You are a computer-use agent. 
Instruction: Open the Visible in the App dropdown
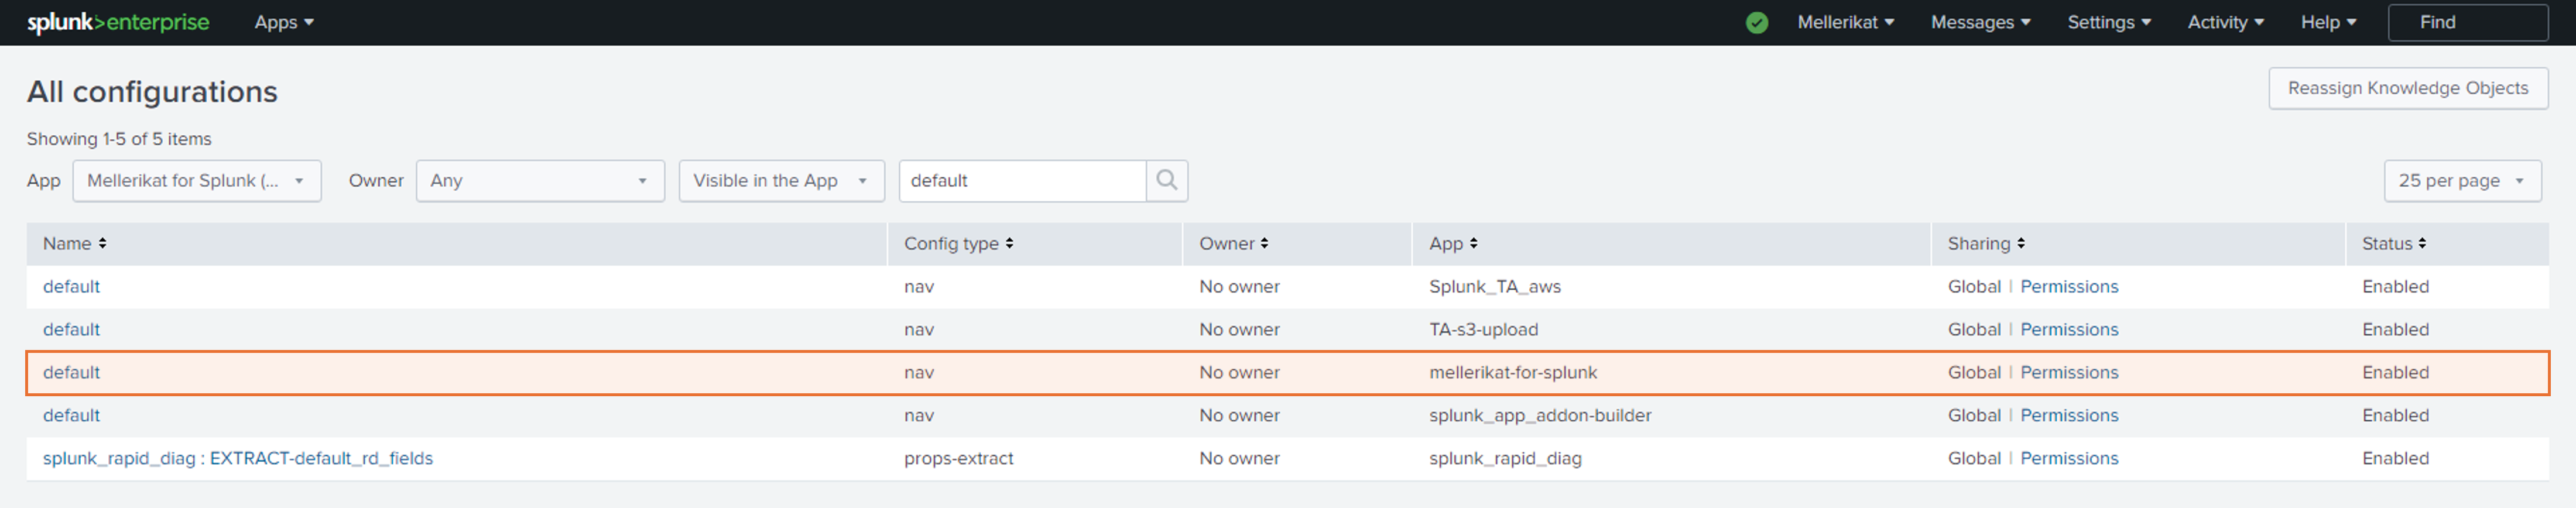(x=781, y=181)
